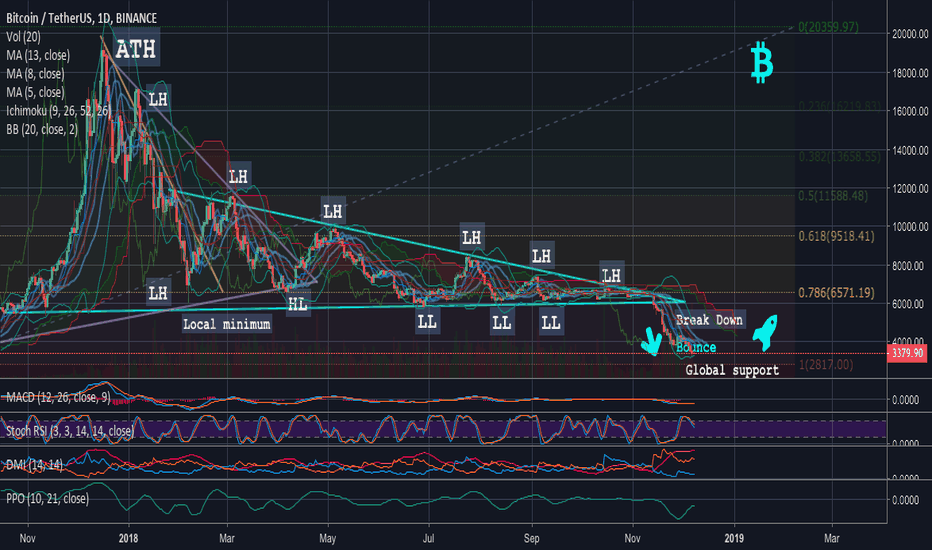Click the Fibonacci 1(2817.00) level label
Viewport: 932px width, 550px height.
click(x=826, y=364)
